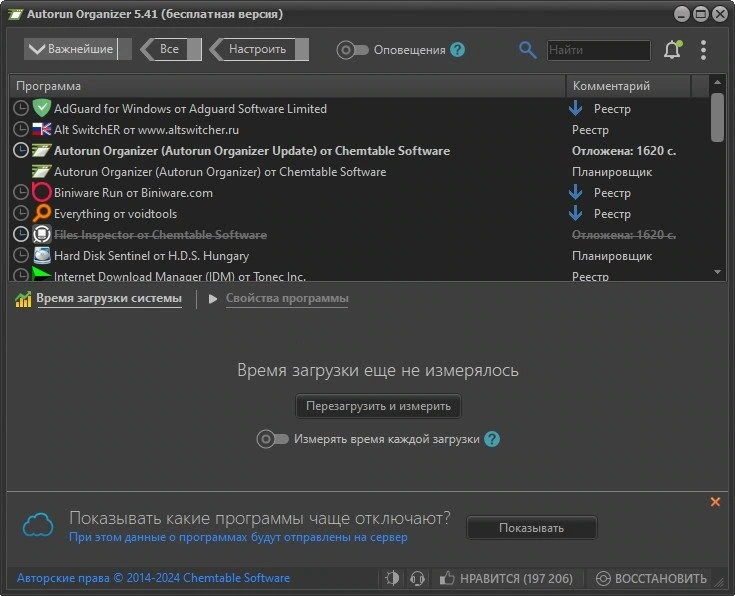735x596 pixels.
Task: Click help icon next to Оповещения
Action: click(x=458, y=50)
